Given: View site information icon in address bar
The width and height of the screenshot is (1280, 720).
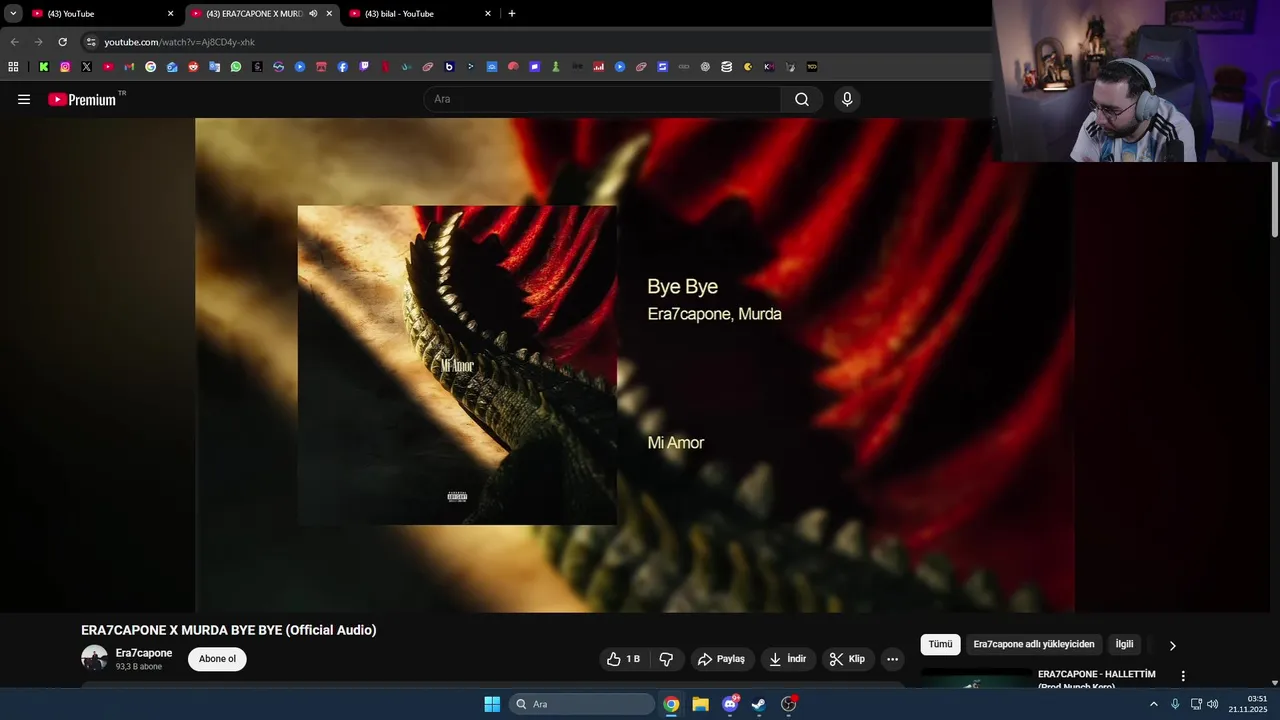Looking at the screenshot, I should 91,42.
